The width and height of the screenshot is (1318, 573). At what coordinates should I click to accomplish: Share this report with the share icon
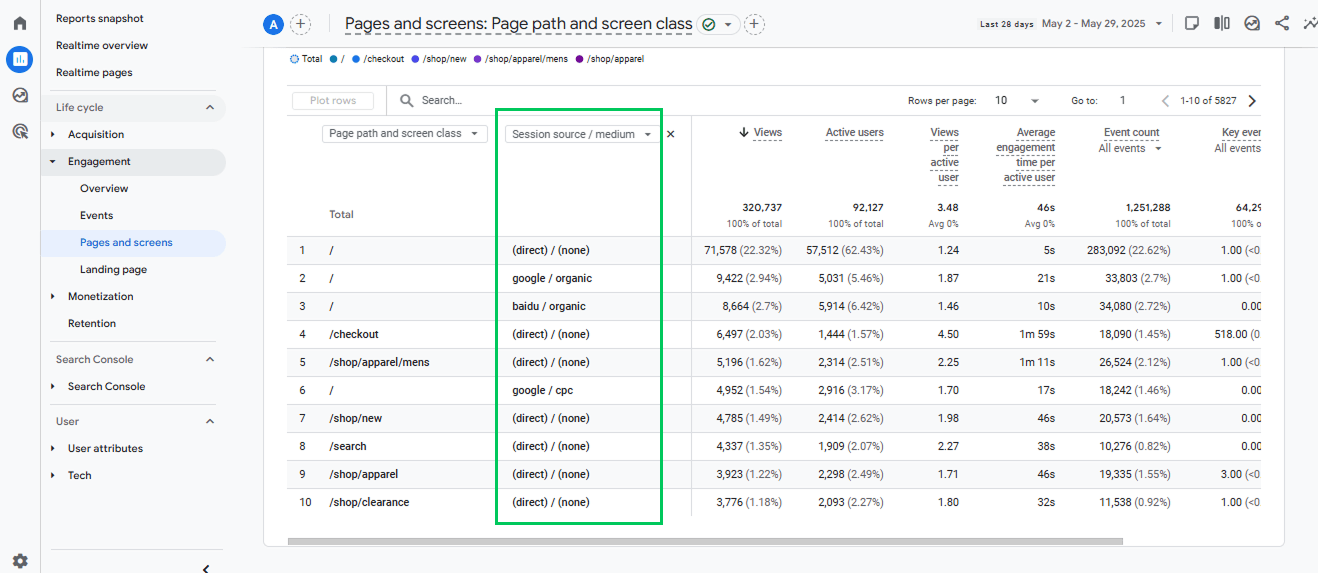click(1282, 23)
